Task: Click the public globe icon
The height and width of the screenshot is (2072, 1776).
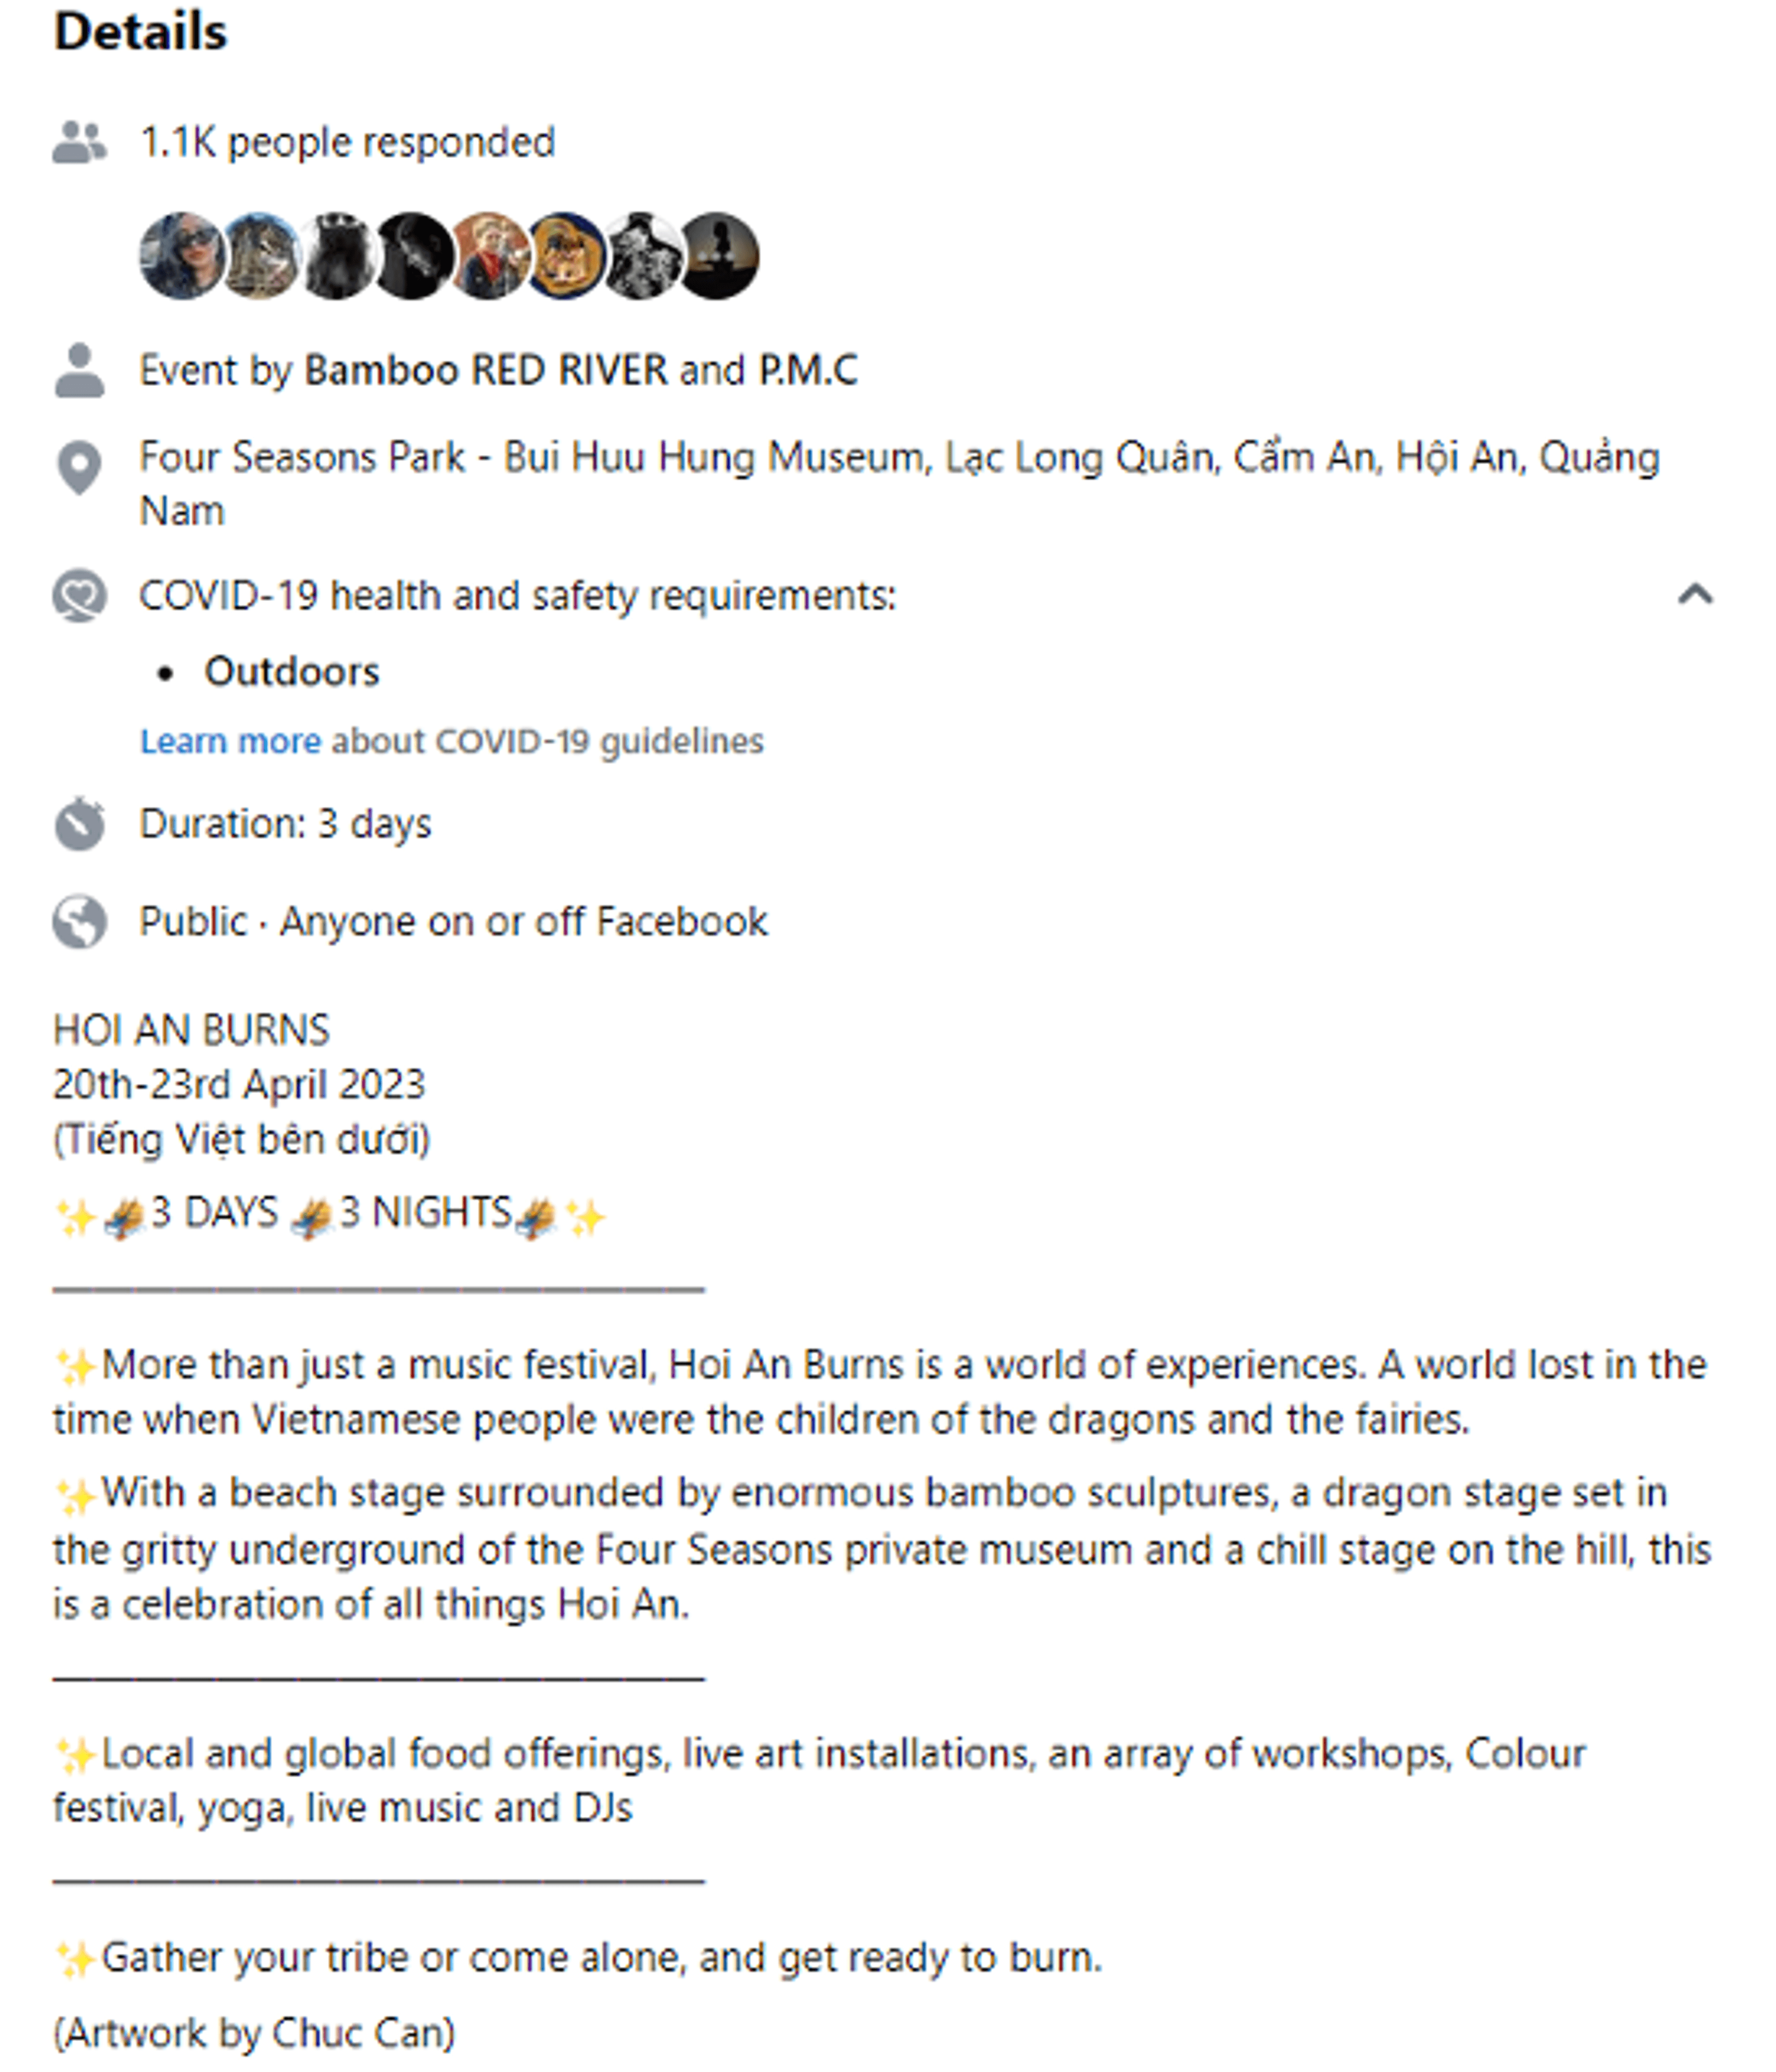Action: point(79,921)
